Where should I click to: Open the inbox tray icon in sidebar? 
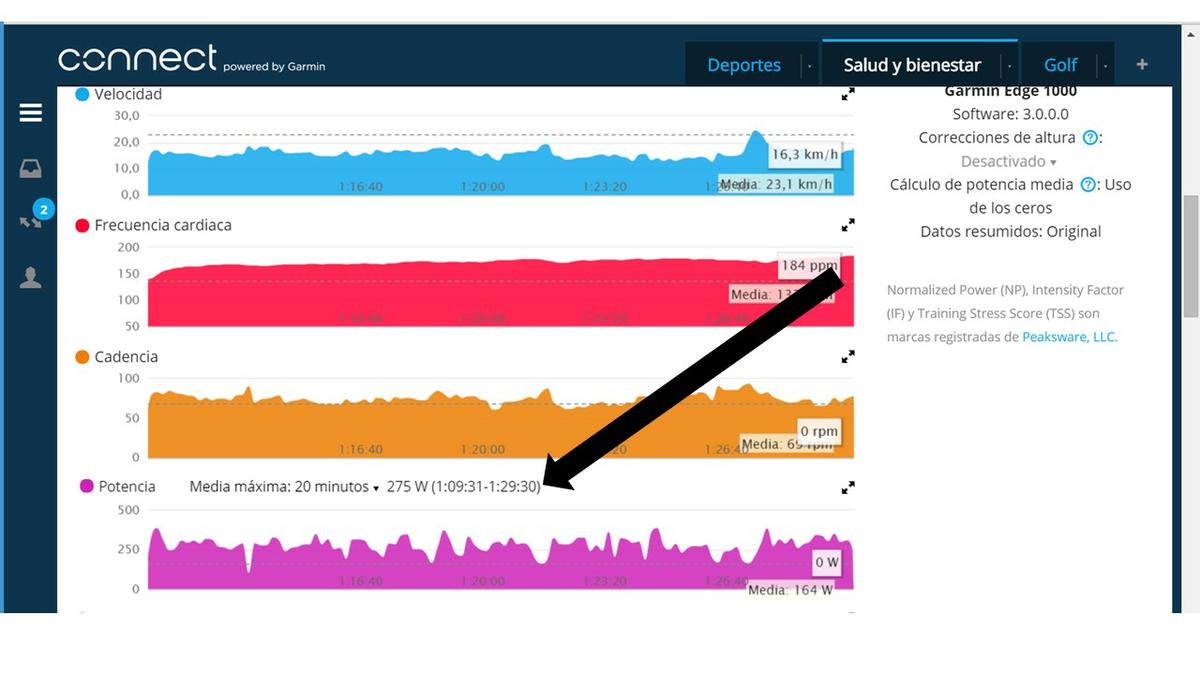click(31, 169)
